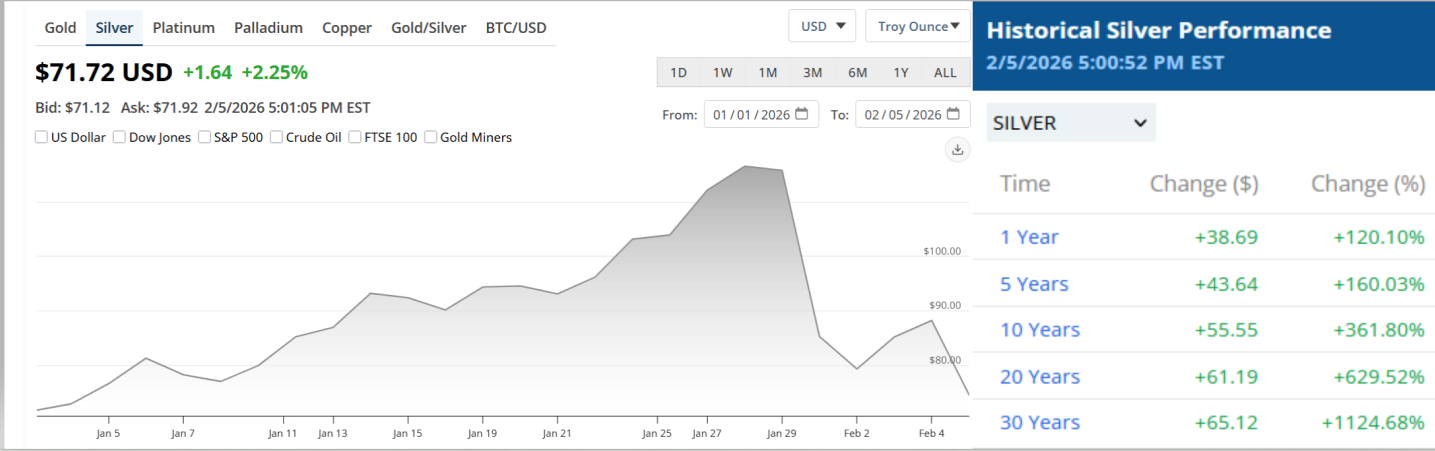Select the 1Y range button

901,73
